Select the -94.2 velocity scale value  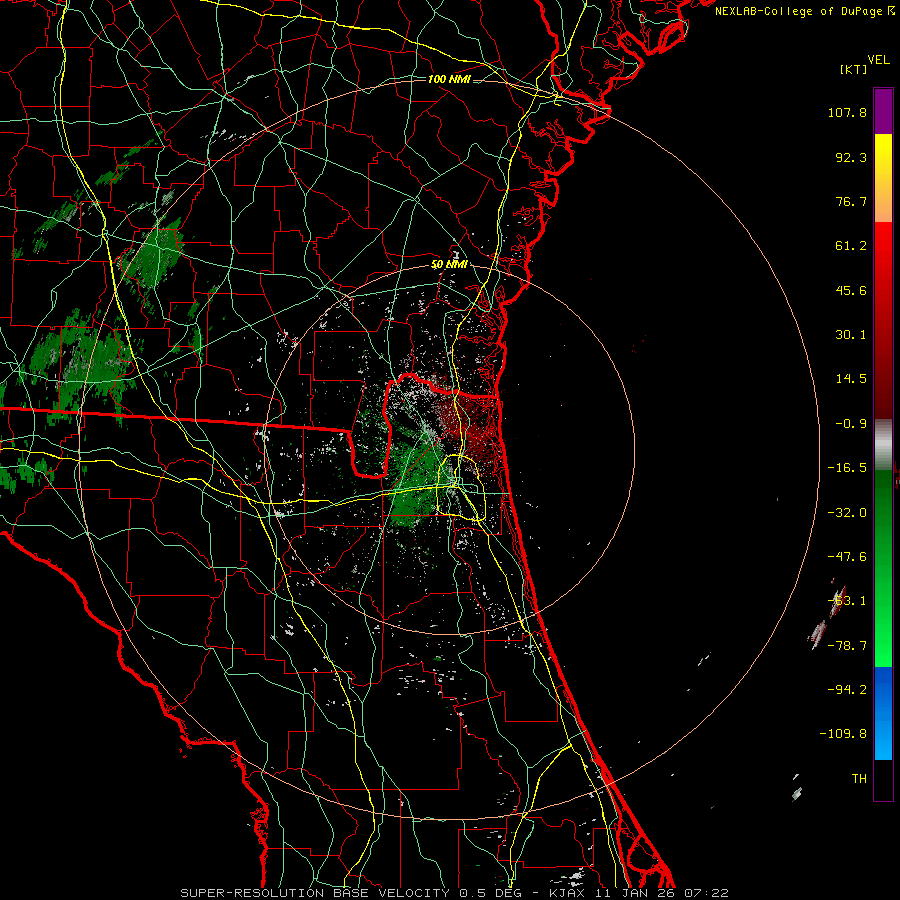point(847,690)
